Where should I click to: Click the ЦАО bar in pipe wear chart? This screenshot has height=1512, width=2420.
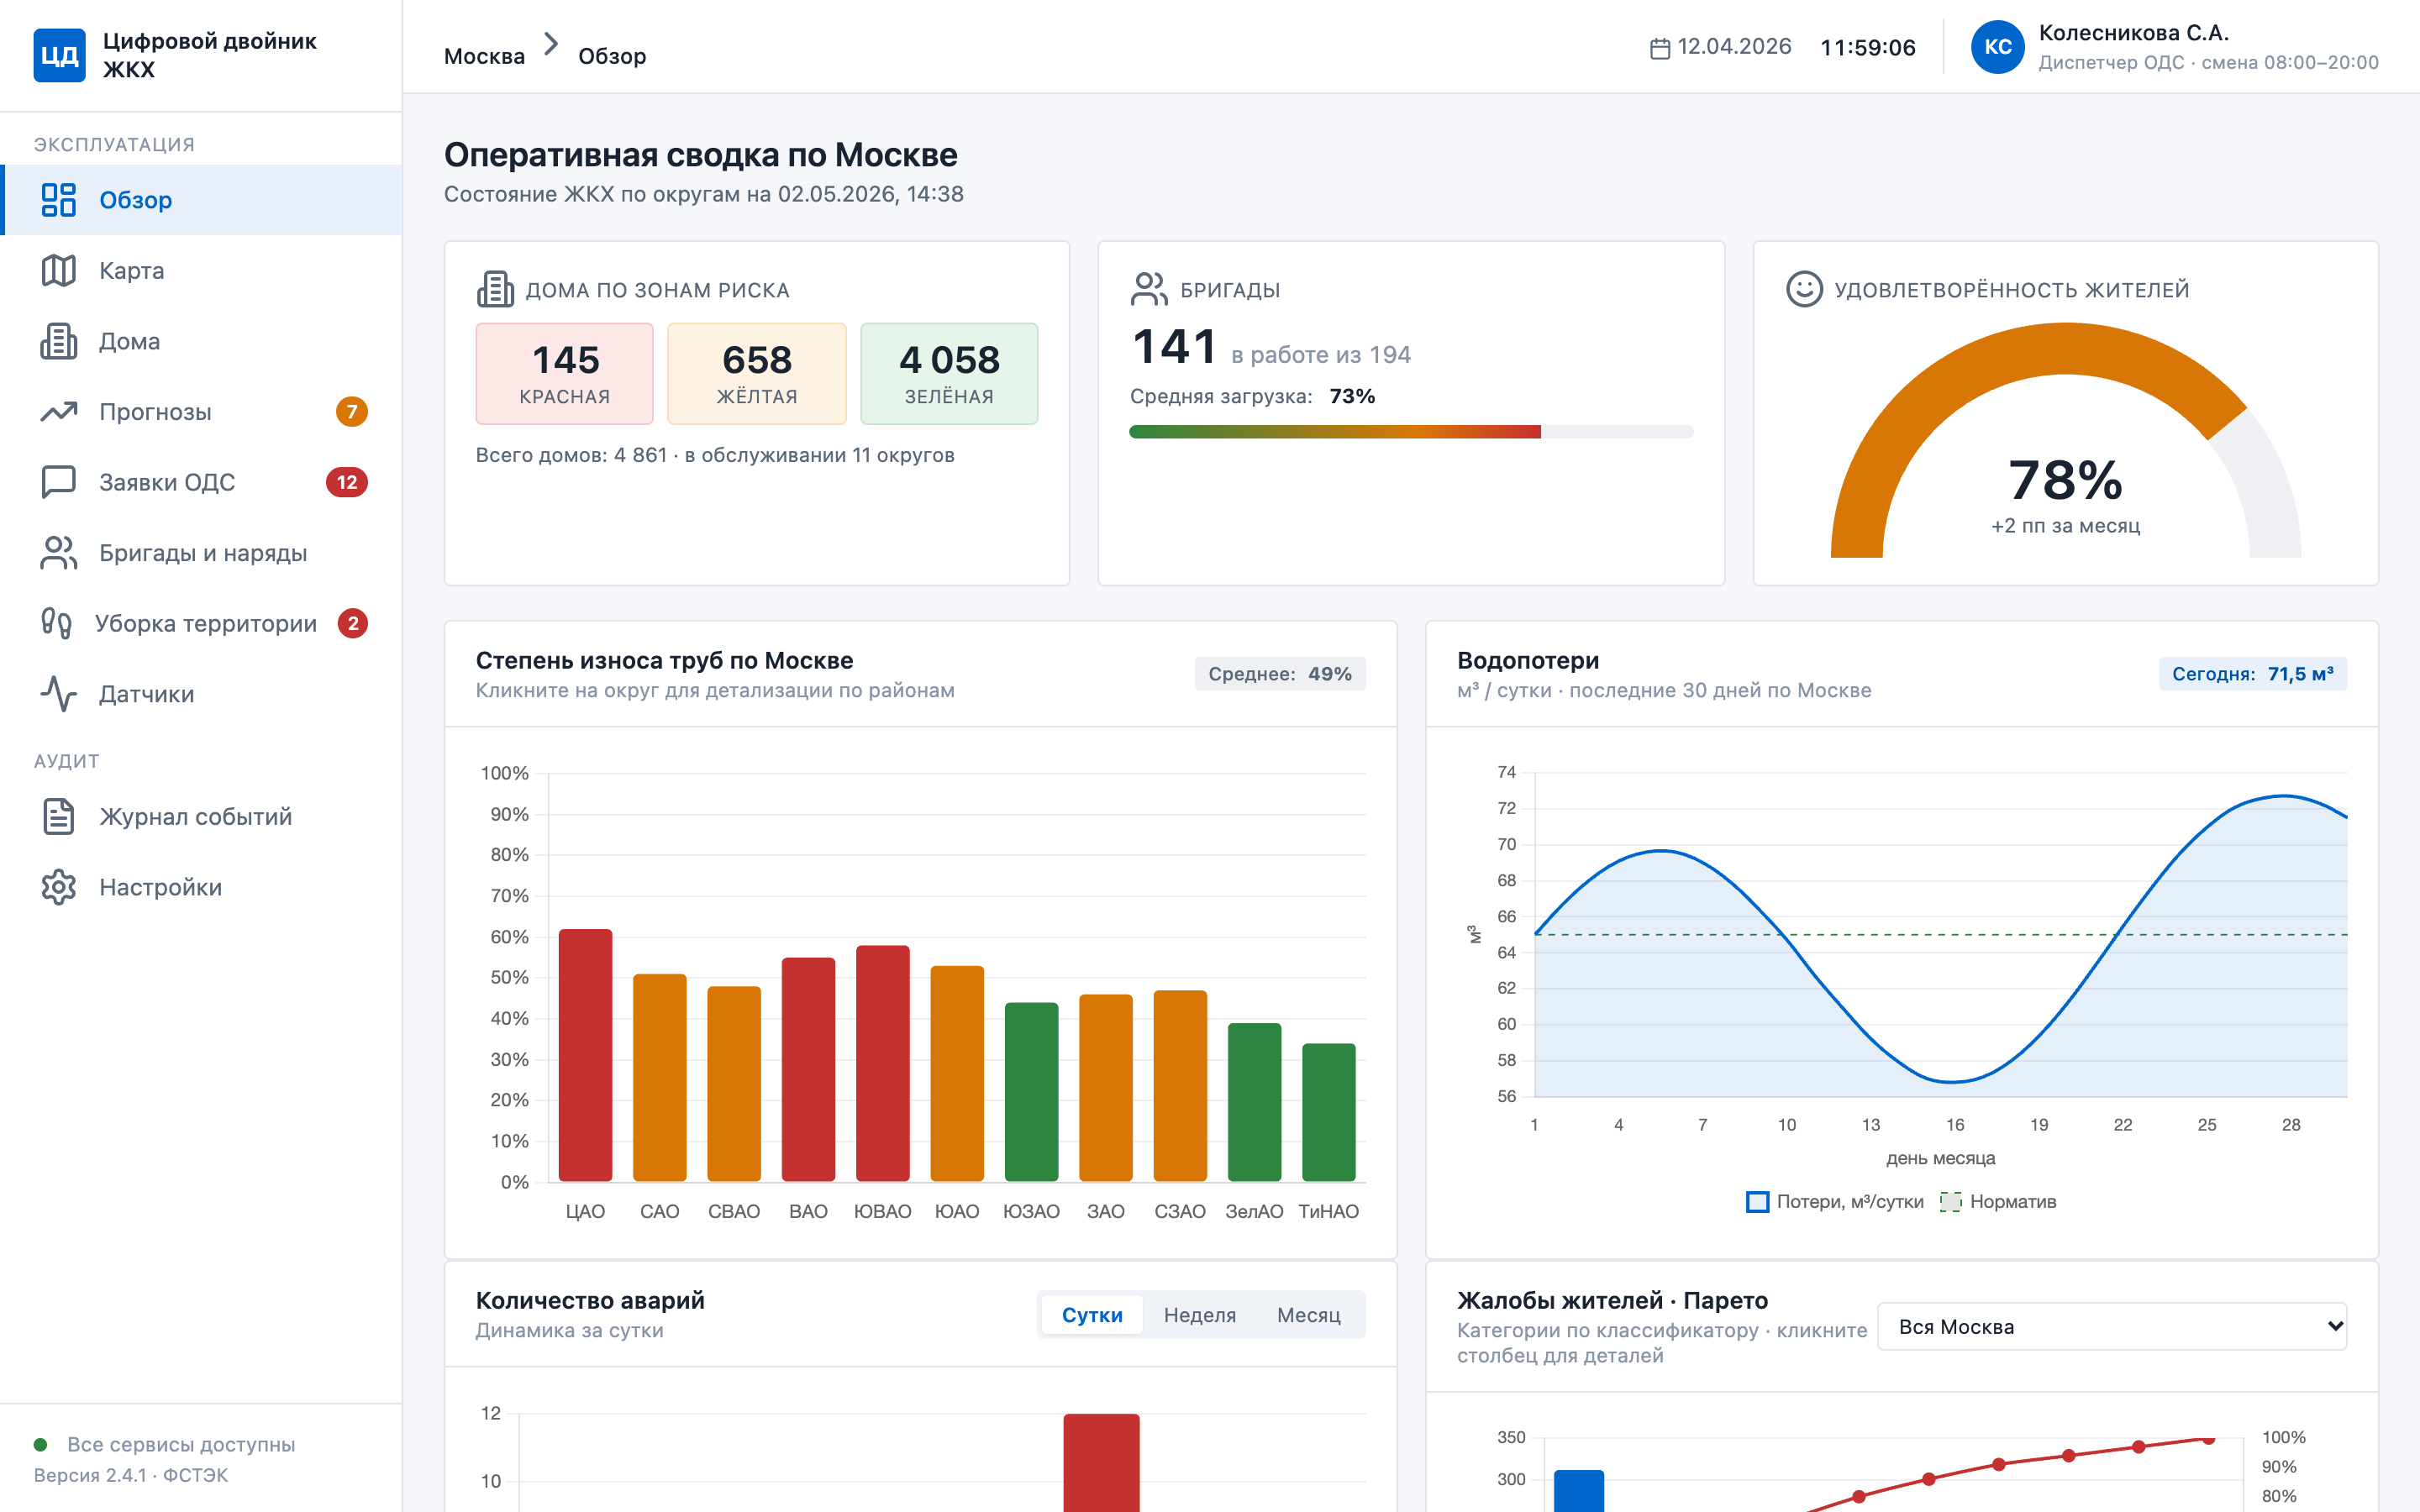[x=585, y=1055]
